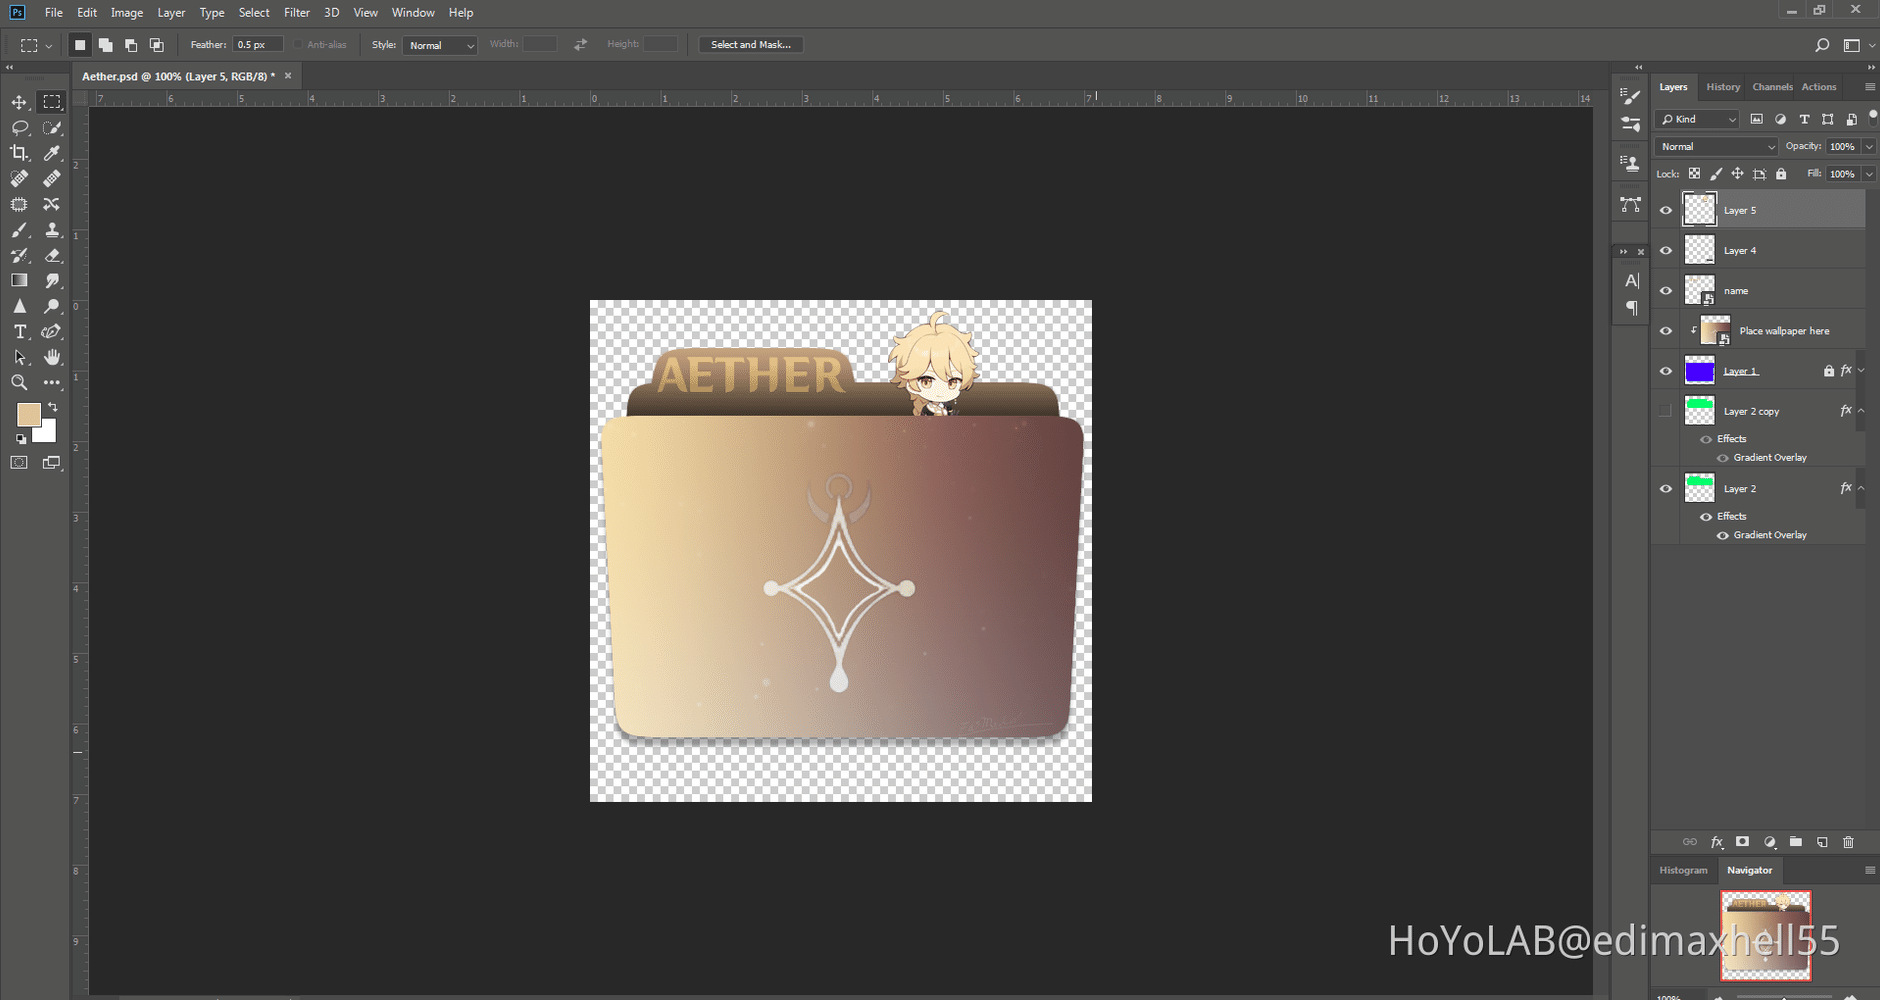Screen dimensions: 1880x1000
Task: Select the Horizontal Type tool
Action: [x=19, y=332]
